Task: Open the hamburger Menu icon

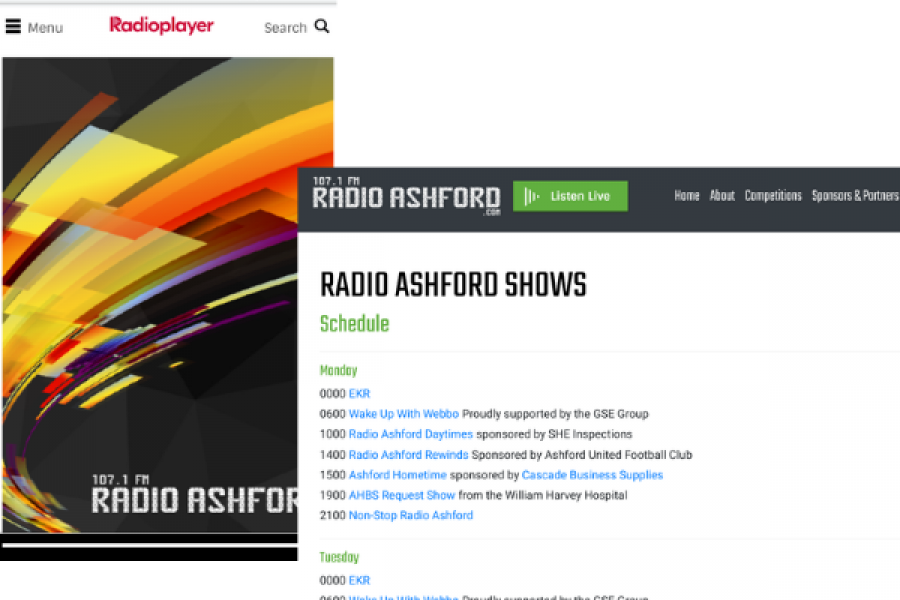Action: pos(14,27)
